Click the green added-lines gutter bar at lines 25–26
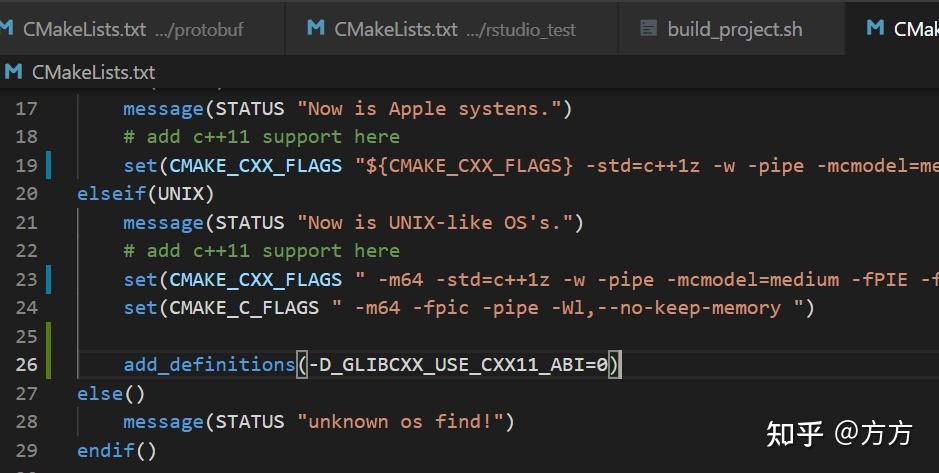 49,350
